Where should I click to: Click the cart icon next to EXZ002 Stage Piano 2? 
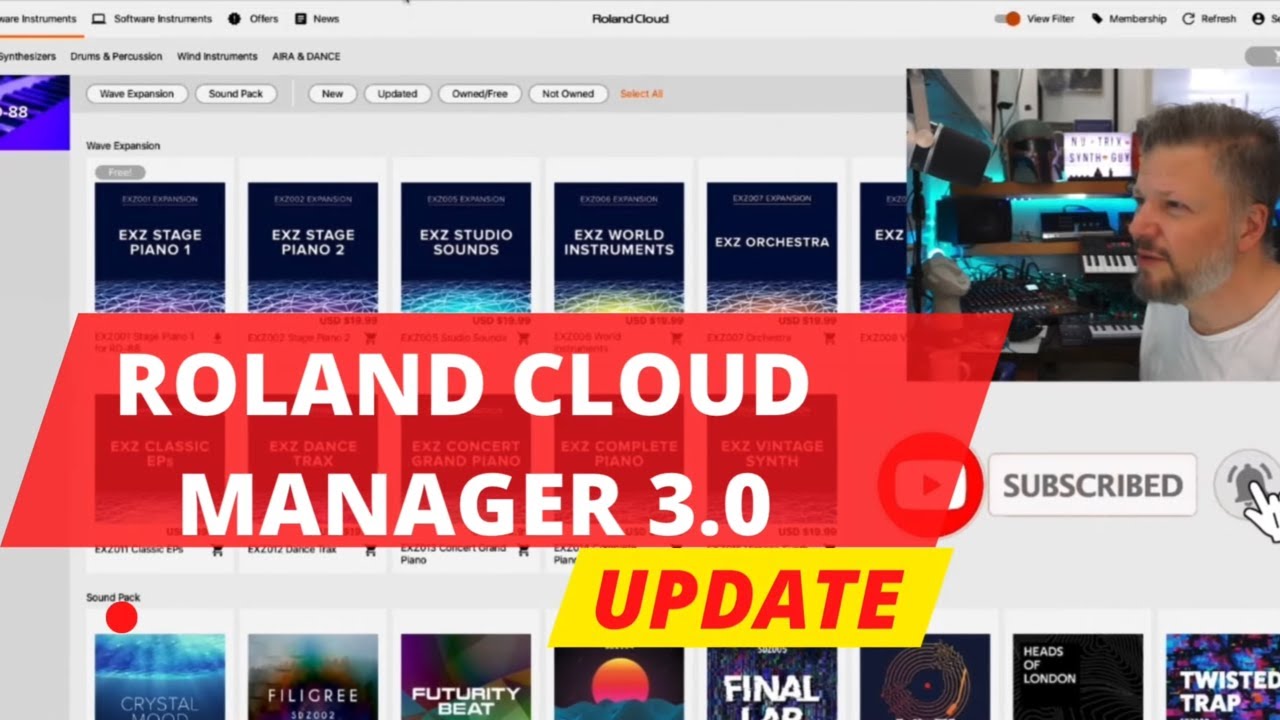tap(370, 338)
